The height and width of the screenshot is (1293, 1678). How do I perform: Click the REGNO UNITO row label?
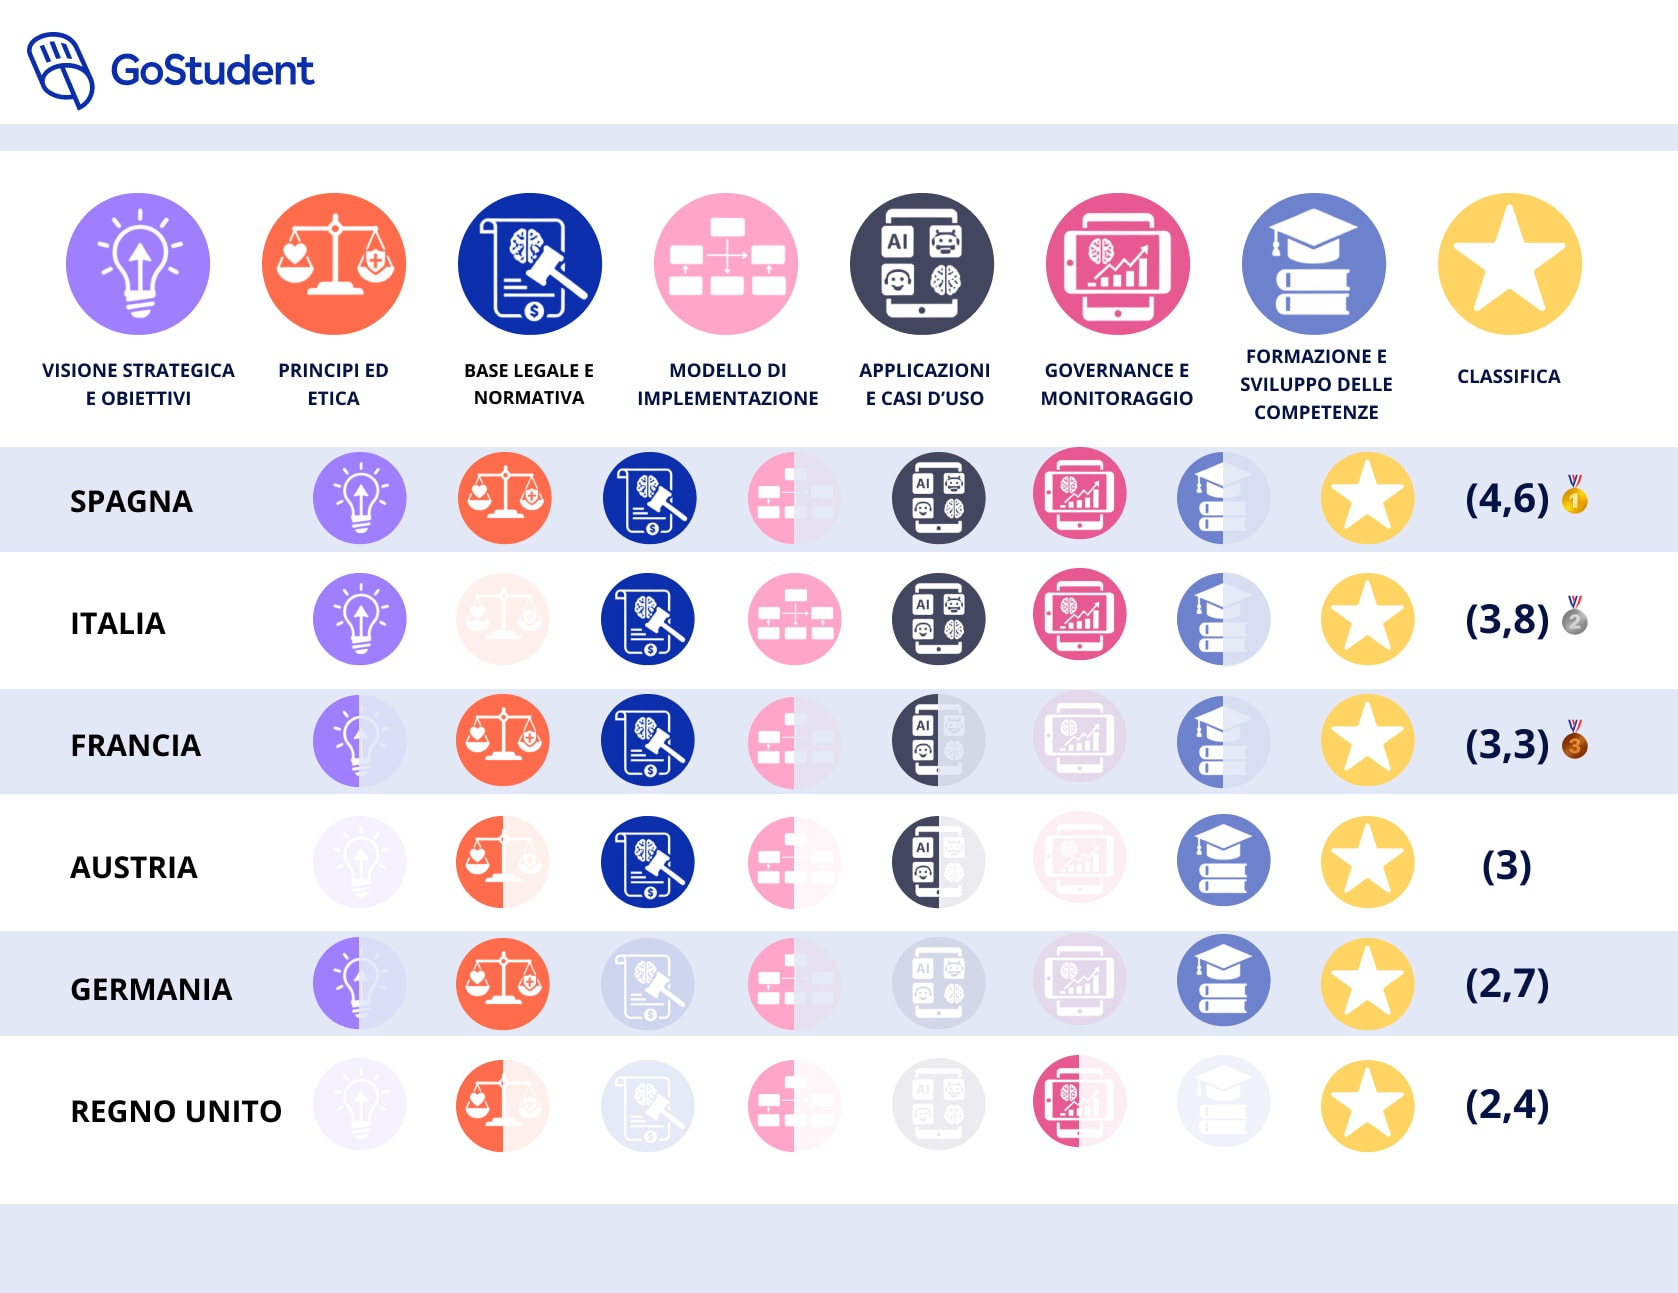click(176, 1111)
